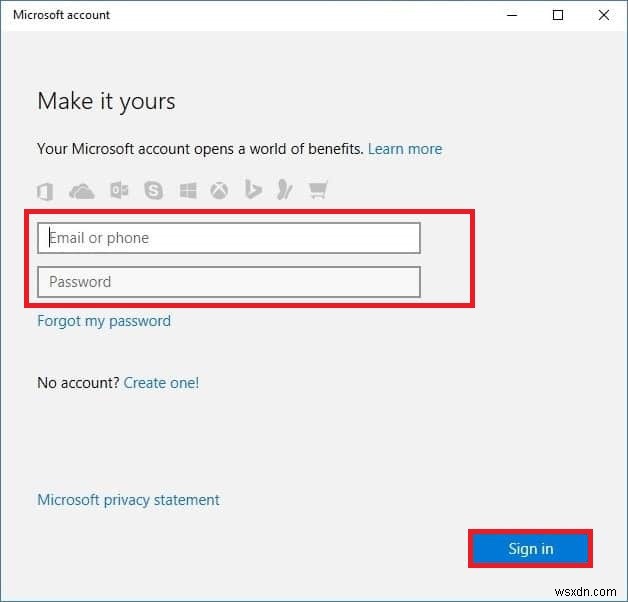Click the MSN butterfly icon
The image size is (628, 602).
click(285, 189)
